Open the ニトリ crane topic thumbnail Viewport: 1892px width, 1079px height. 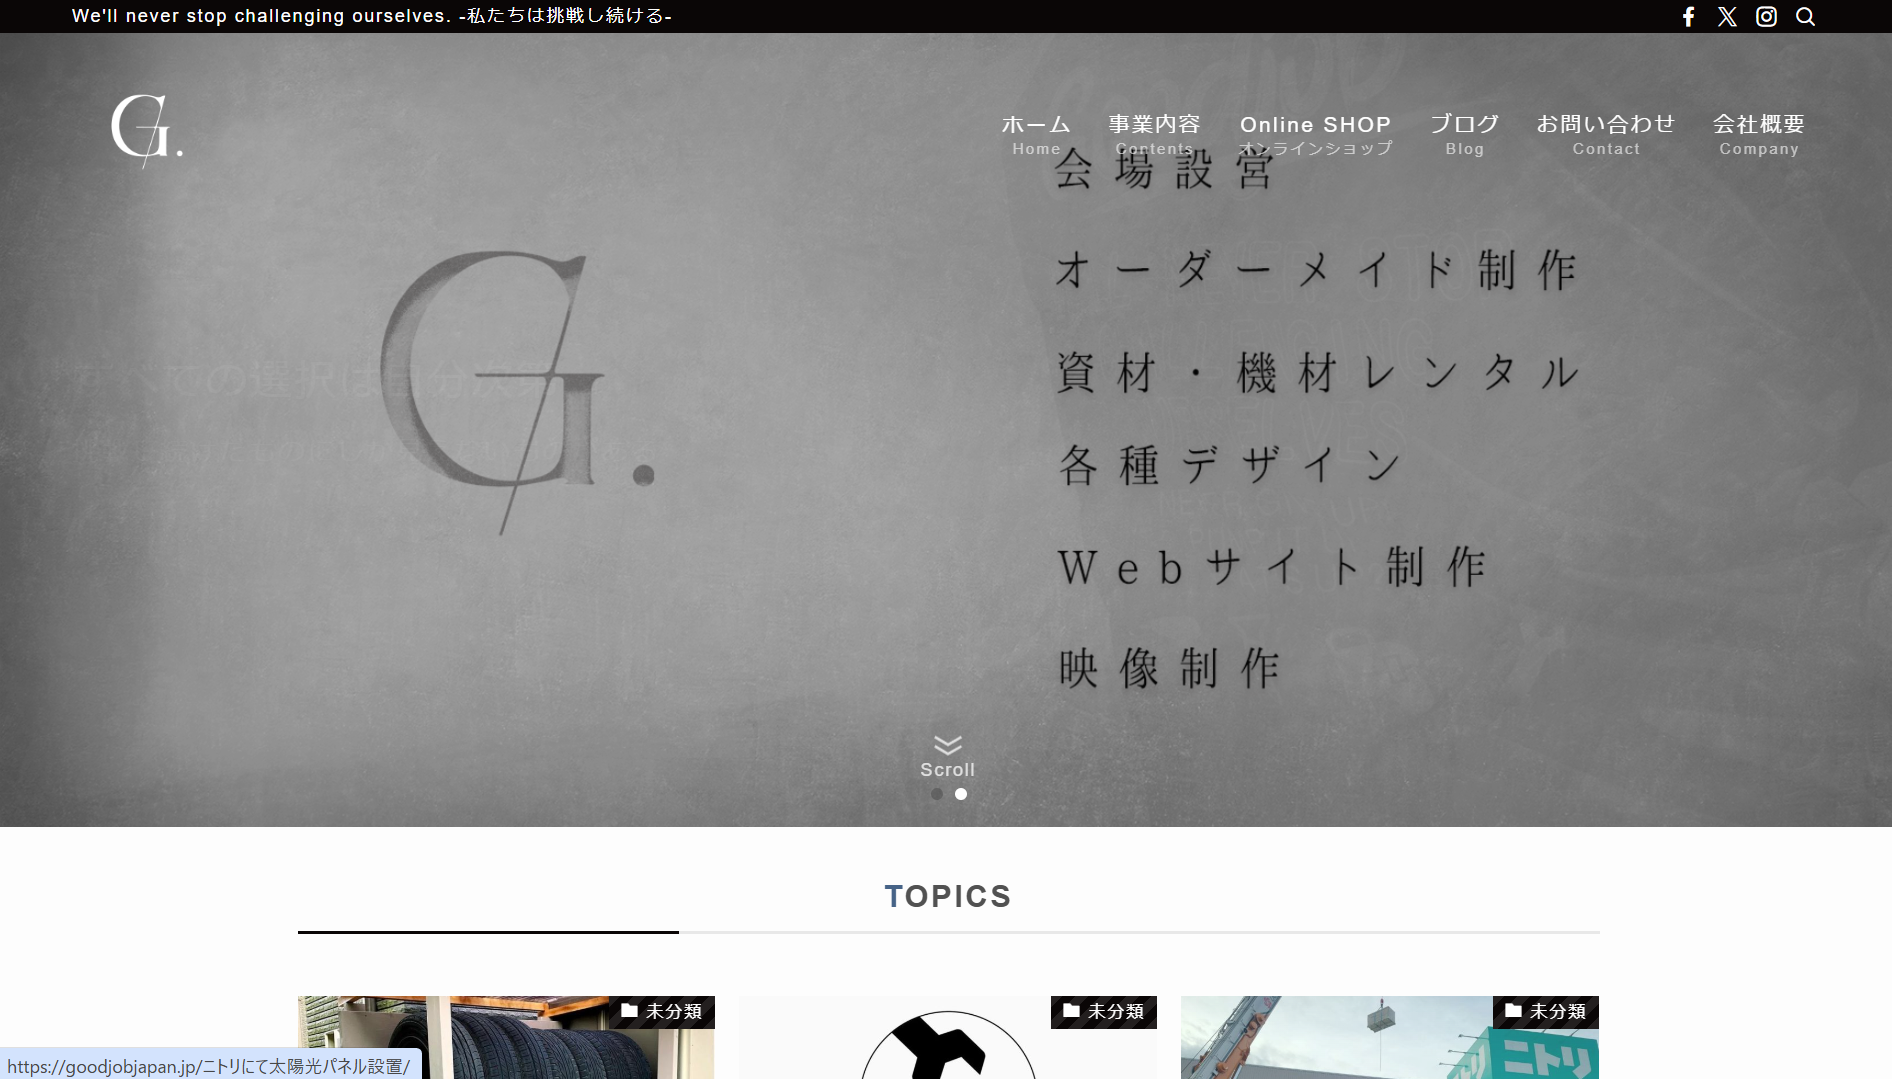click(1390, 1037)
